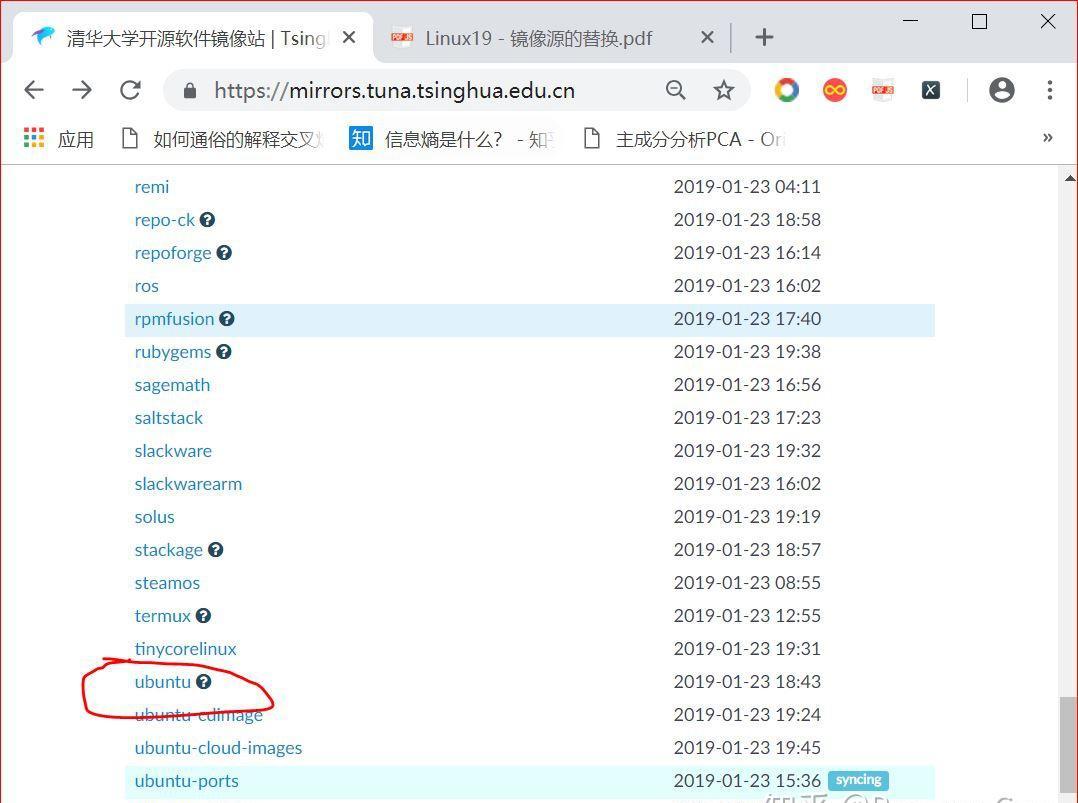
Task: Open the steamos mirror link
Action: [x=168, y=583]
